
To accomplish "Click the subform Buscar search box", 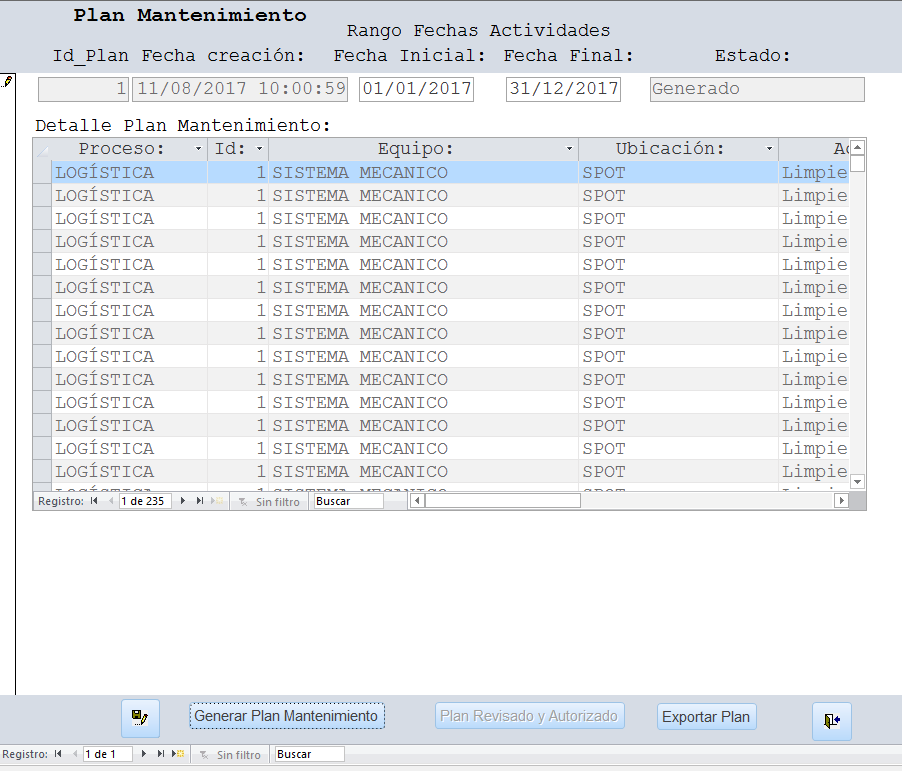I will [x=348, y=501].
